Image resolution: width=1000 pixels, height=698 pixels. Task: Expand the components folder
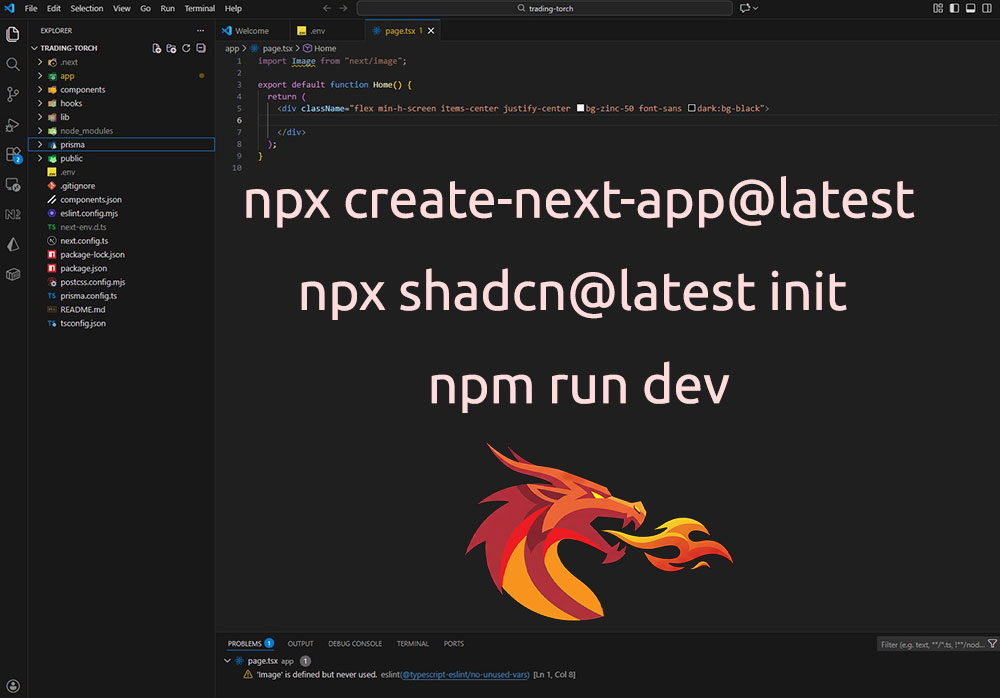click(40, 90)
